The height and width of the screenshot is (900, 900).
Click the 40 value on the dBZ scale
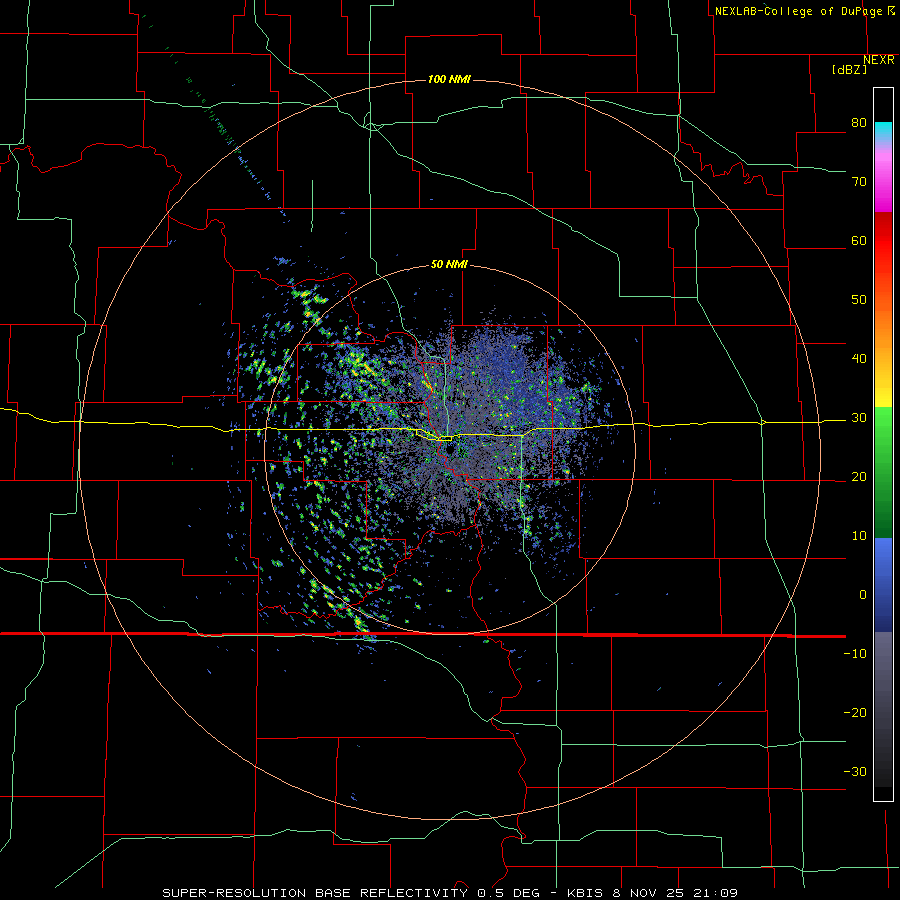(859, 359)
